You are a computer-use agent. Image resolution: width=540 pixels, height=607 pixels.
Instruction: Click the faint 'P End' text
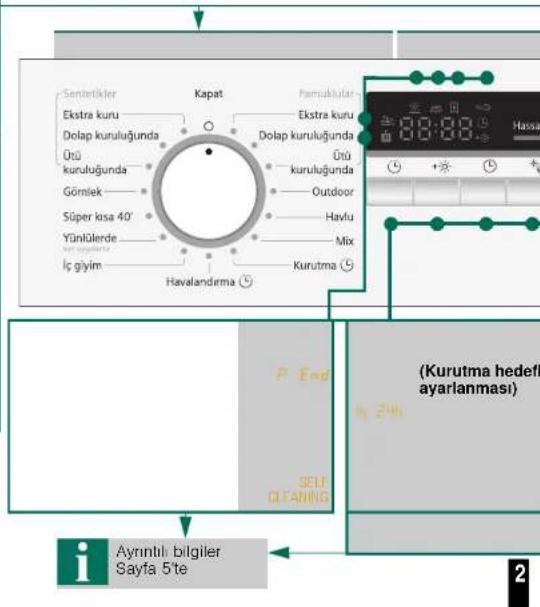[x=302, y=374]
